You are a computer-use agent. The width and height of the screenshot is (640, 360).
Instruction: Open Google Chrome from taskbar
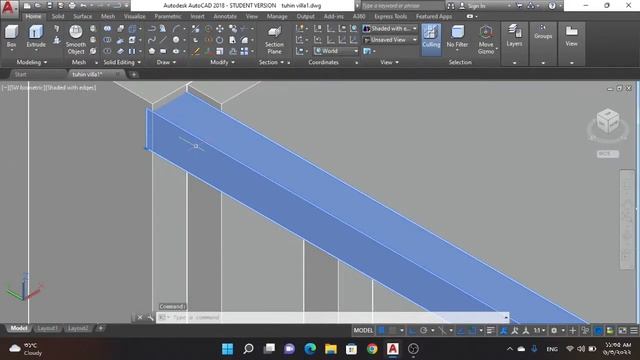coord(371,349)
